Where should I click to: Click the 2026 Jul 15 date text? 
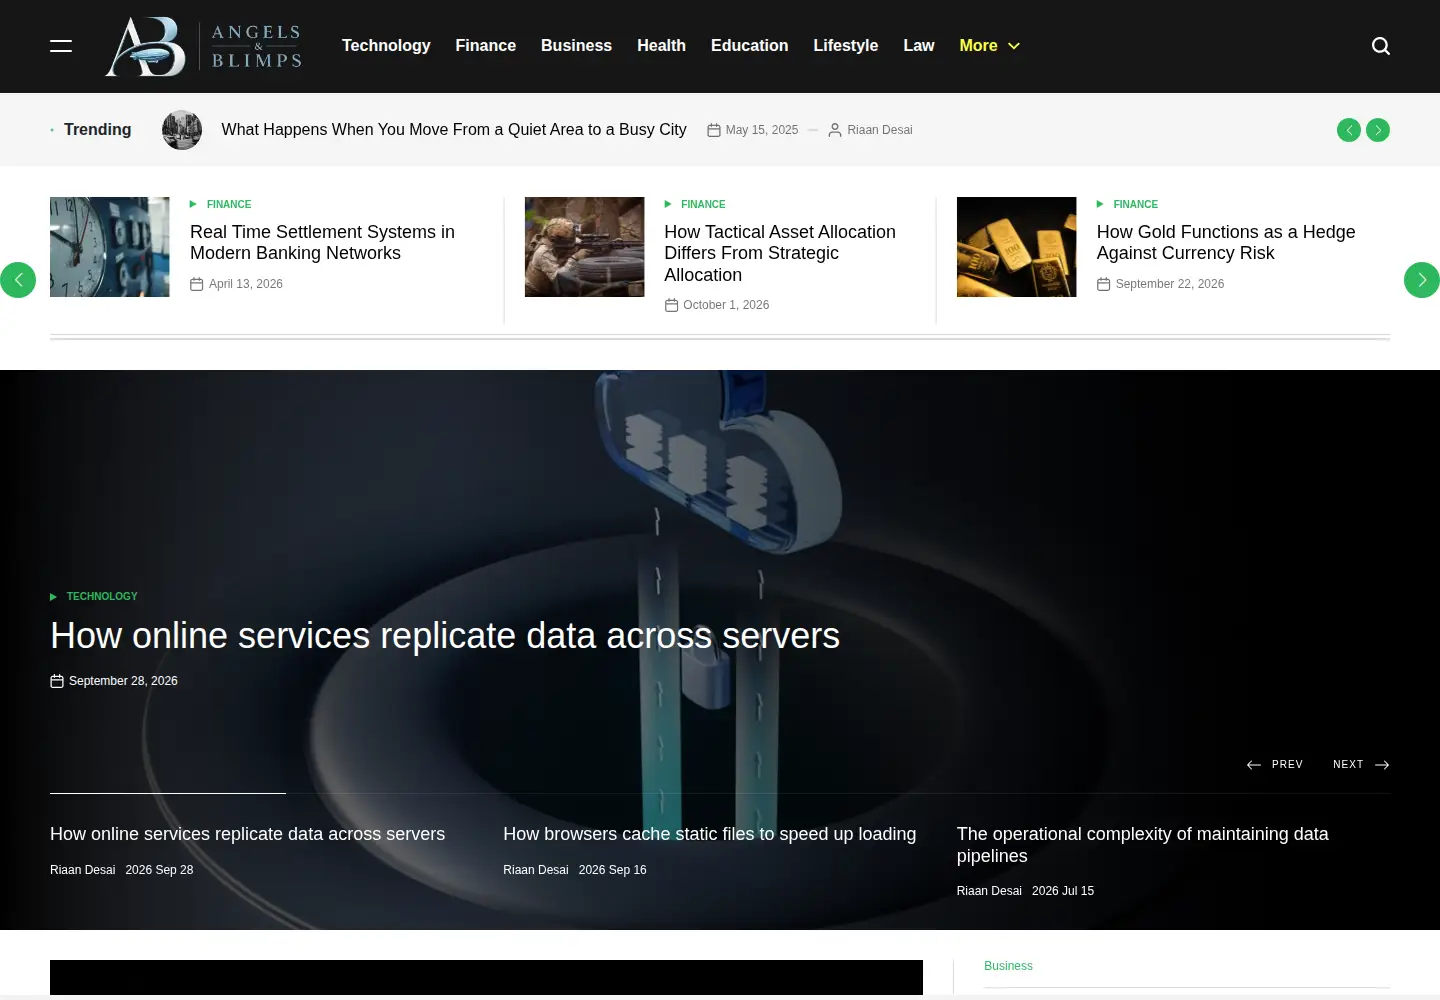(x=1063, y=891)
